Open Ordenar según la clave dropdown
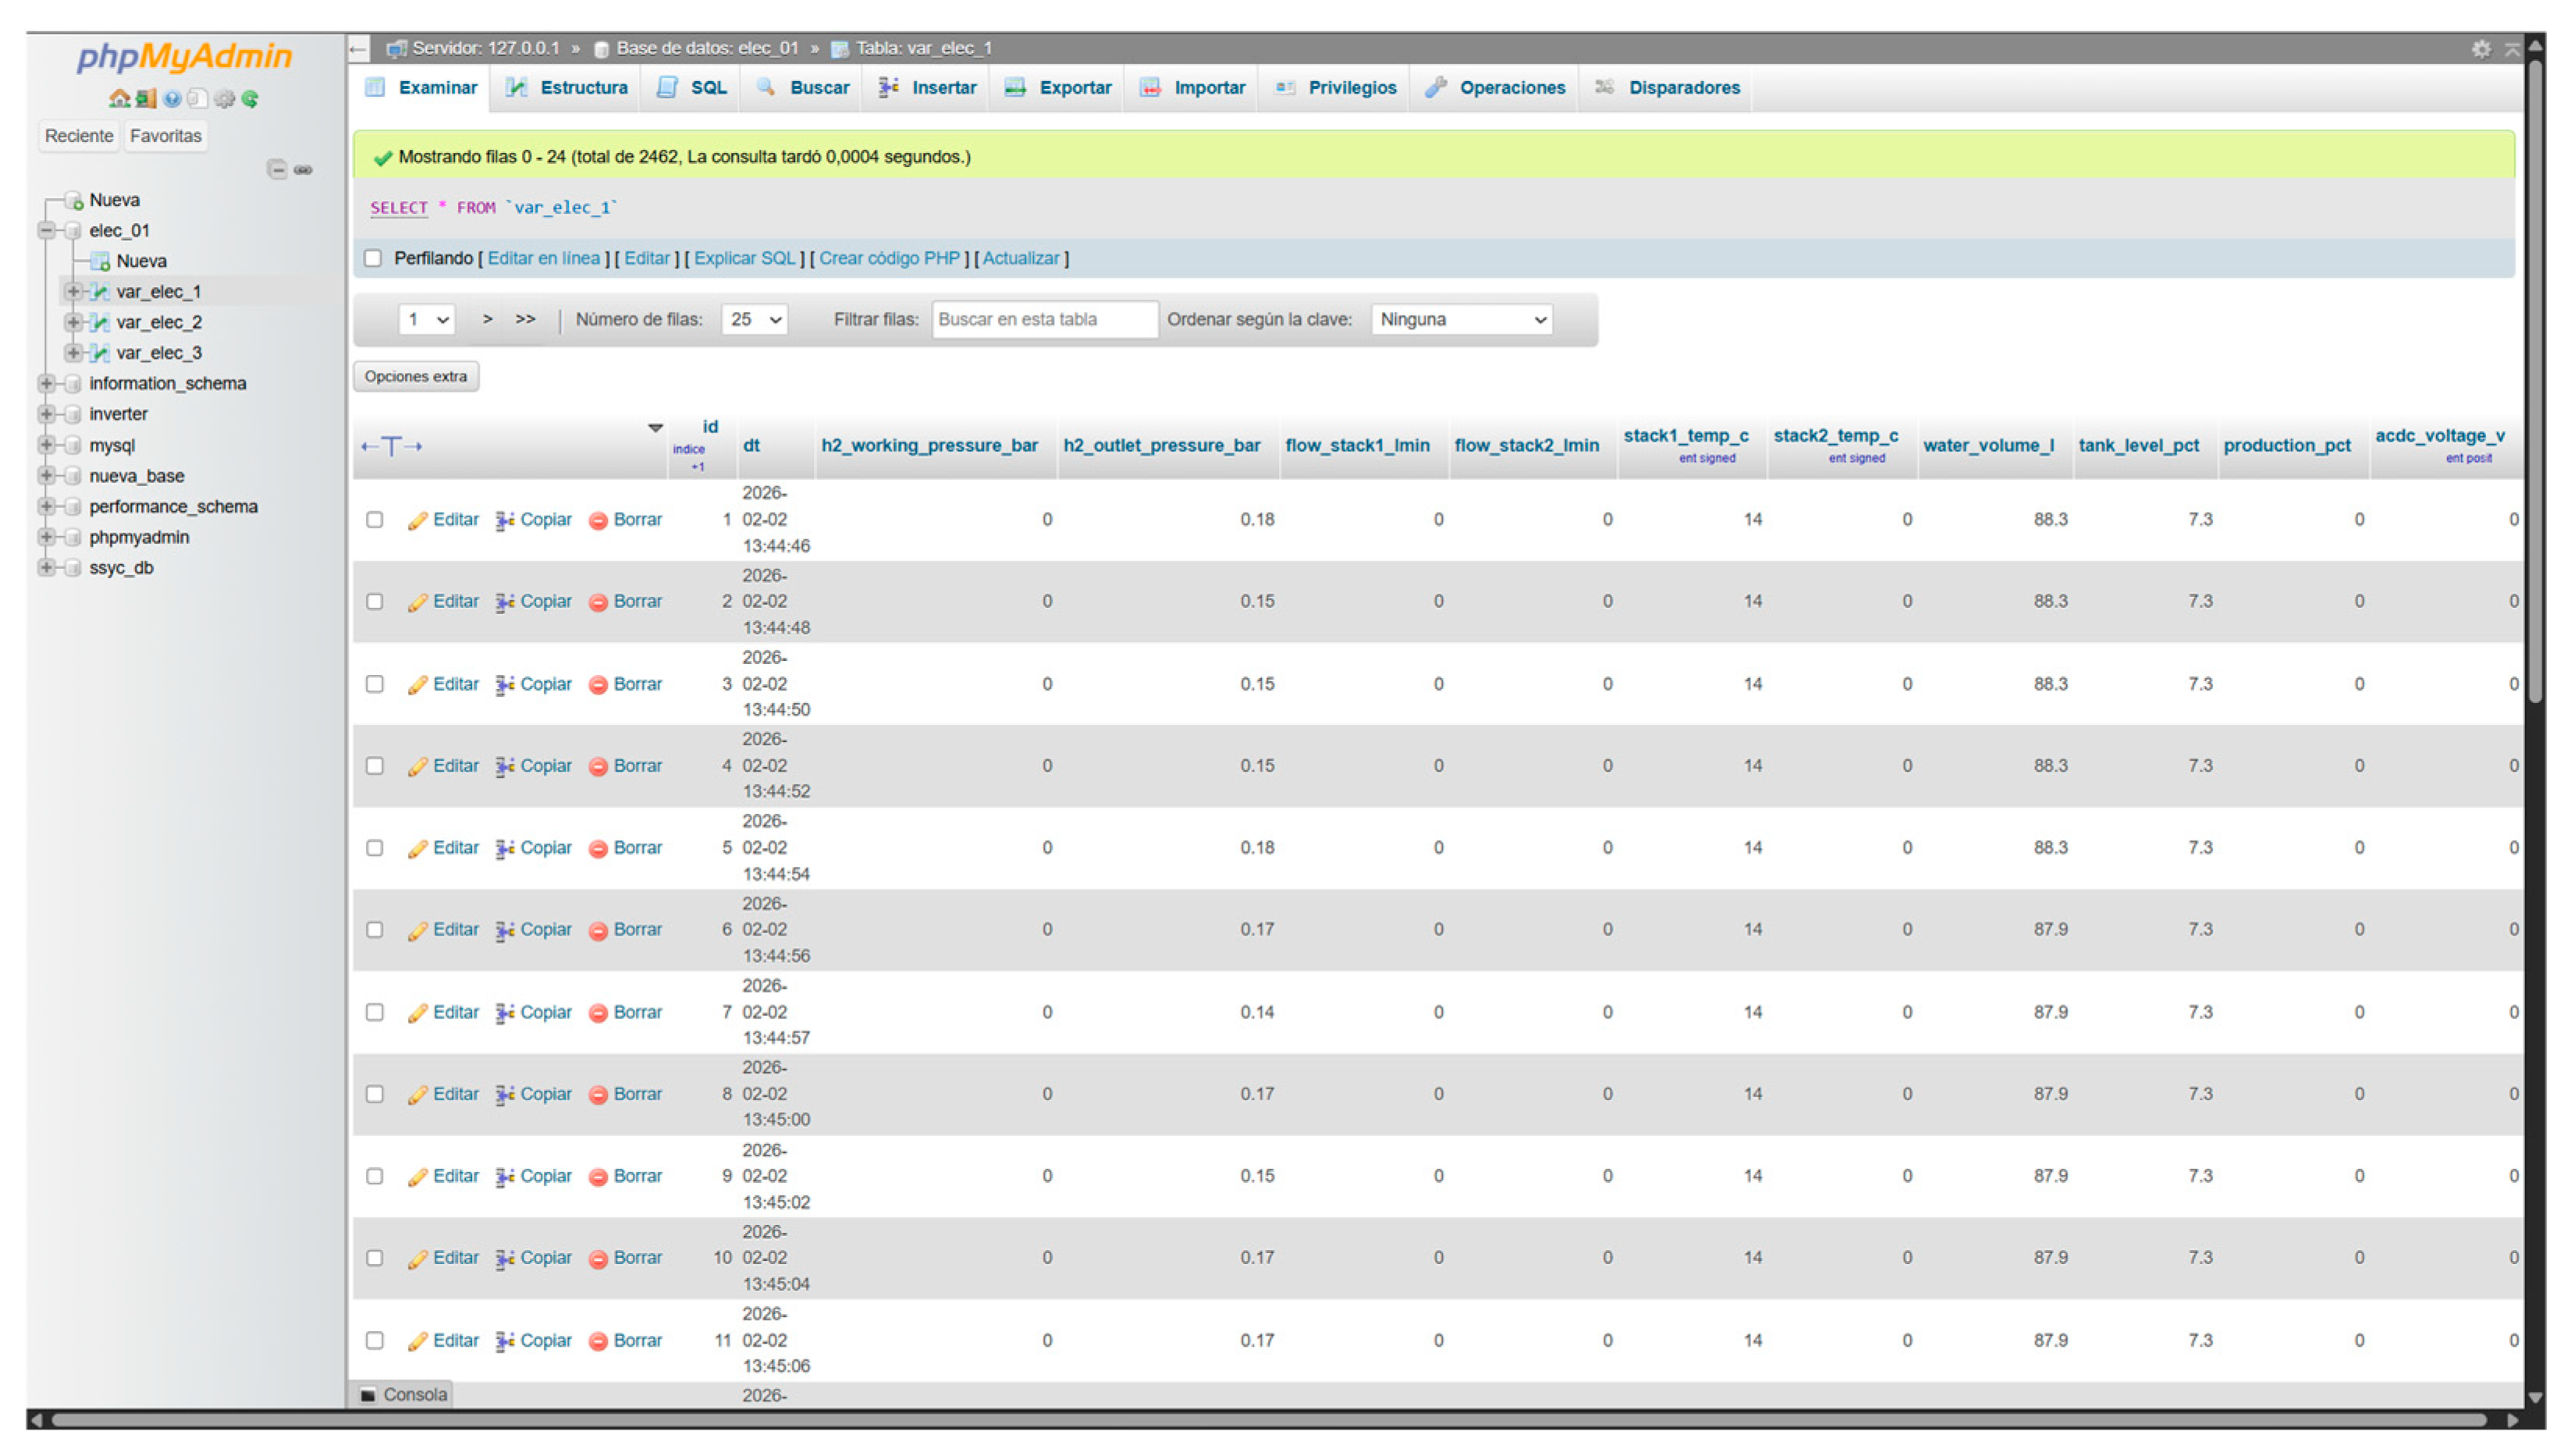This screenshot has width=2568, height=1456. (x=1461, y=320)
